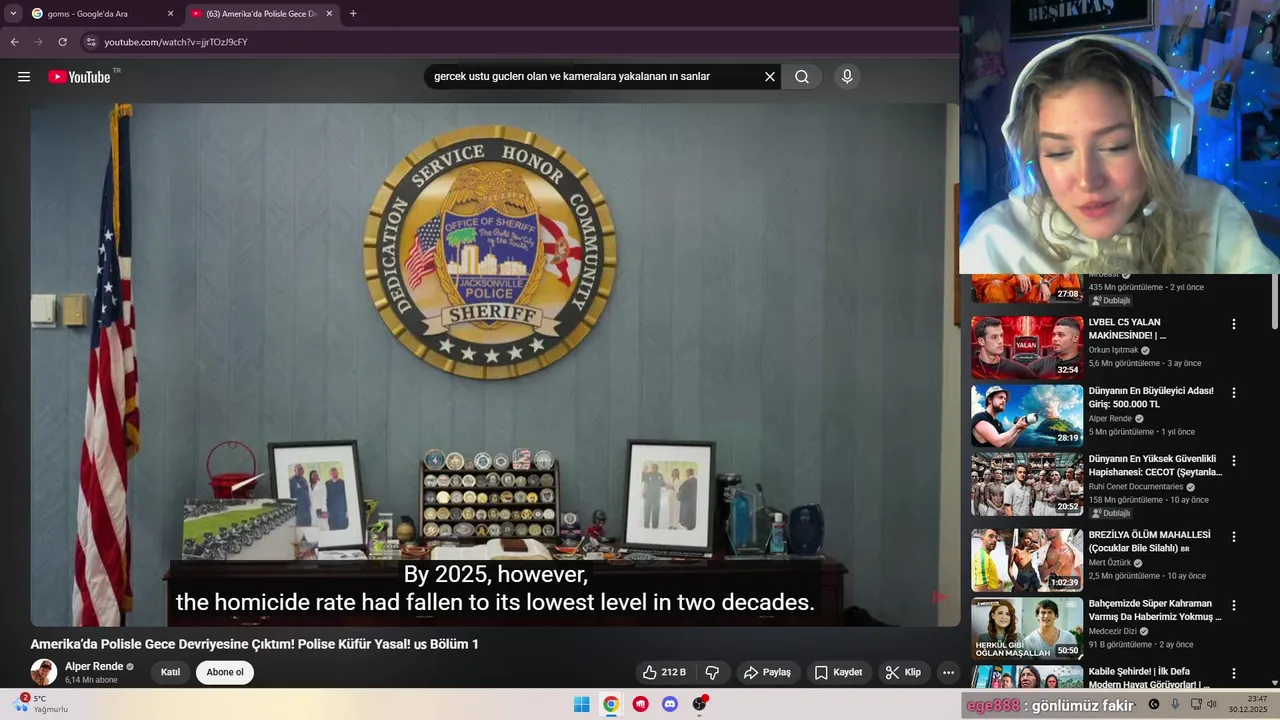1280x720 pixels.
Task: Switch to the "gomıs - Google'da Ara" tab
Action: click(103, 14)
